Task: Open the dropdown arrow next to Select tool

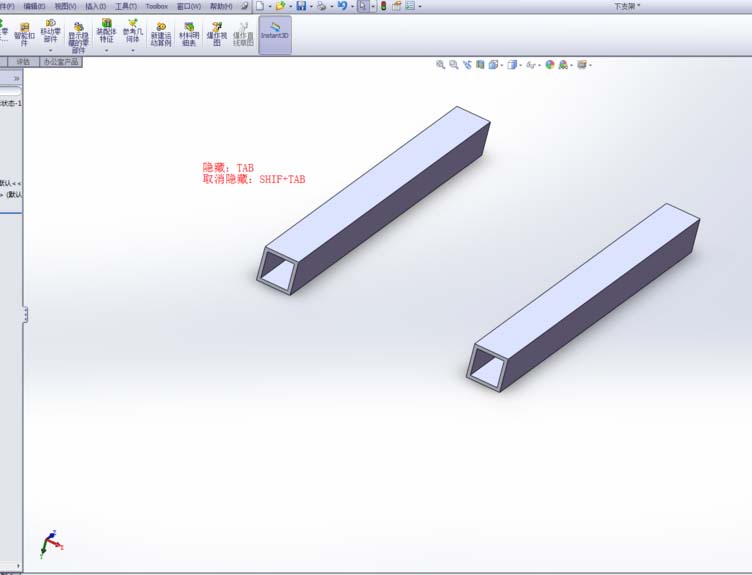Action: [x=373, y=6]
